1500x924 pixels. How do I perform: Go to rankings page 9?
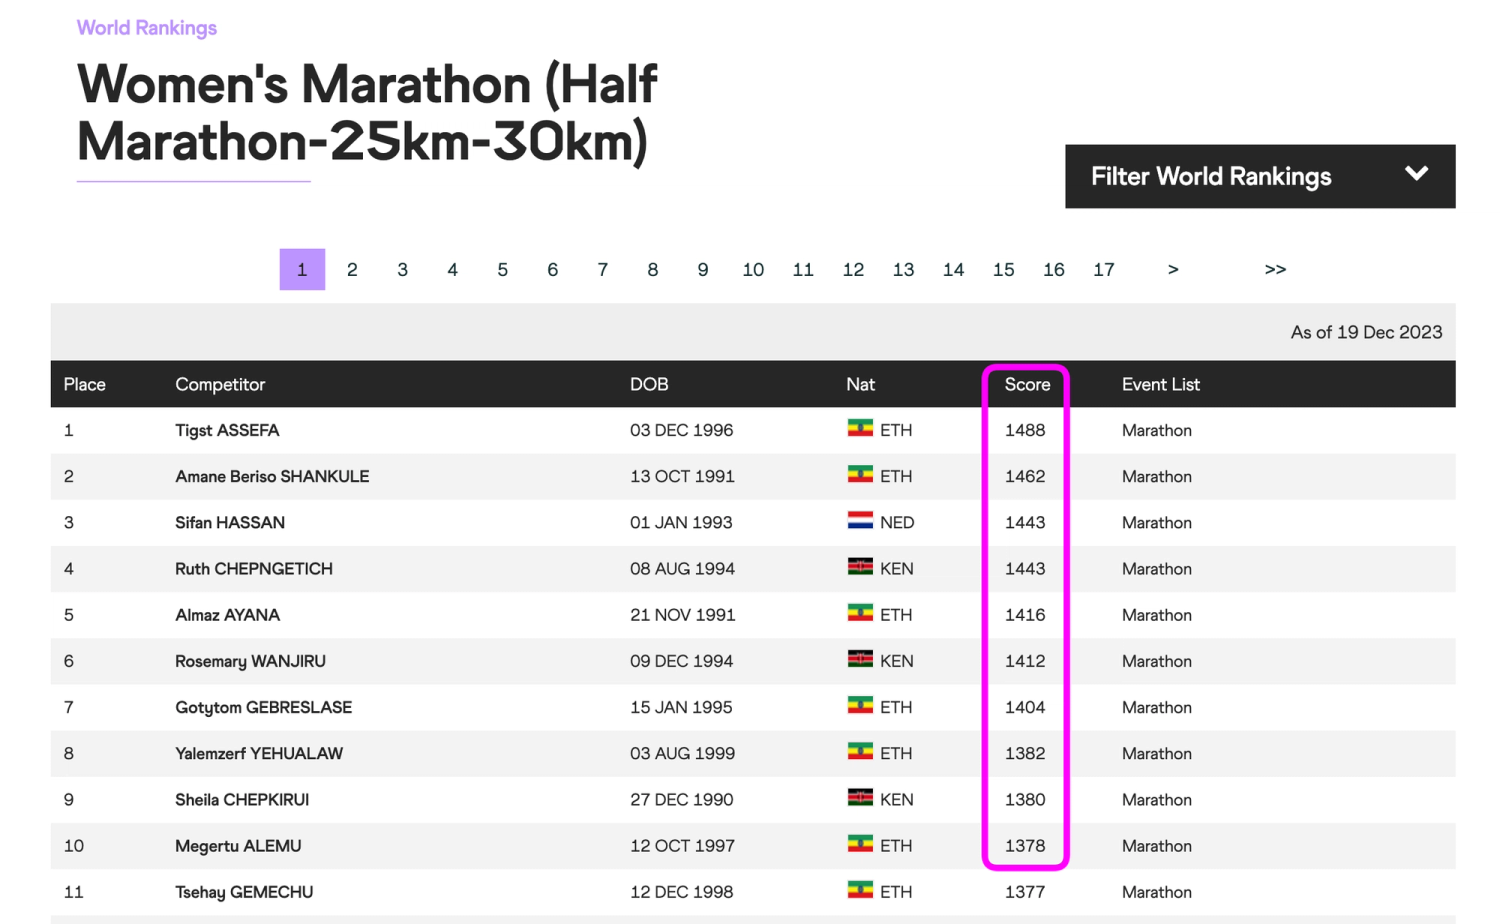703,270
